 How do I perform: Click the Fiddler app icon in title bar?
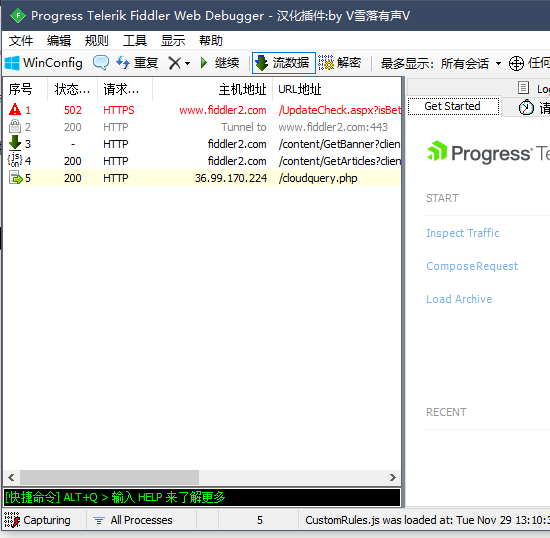(x=18, y=15)
